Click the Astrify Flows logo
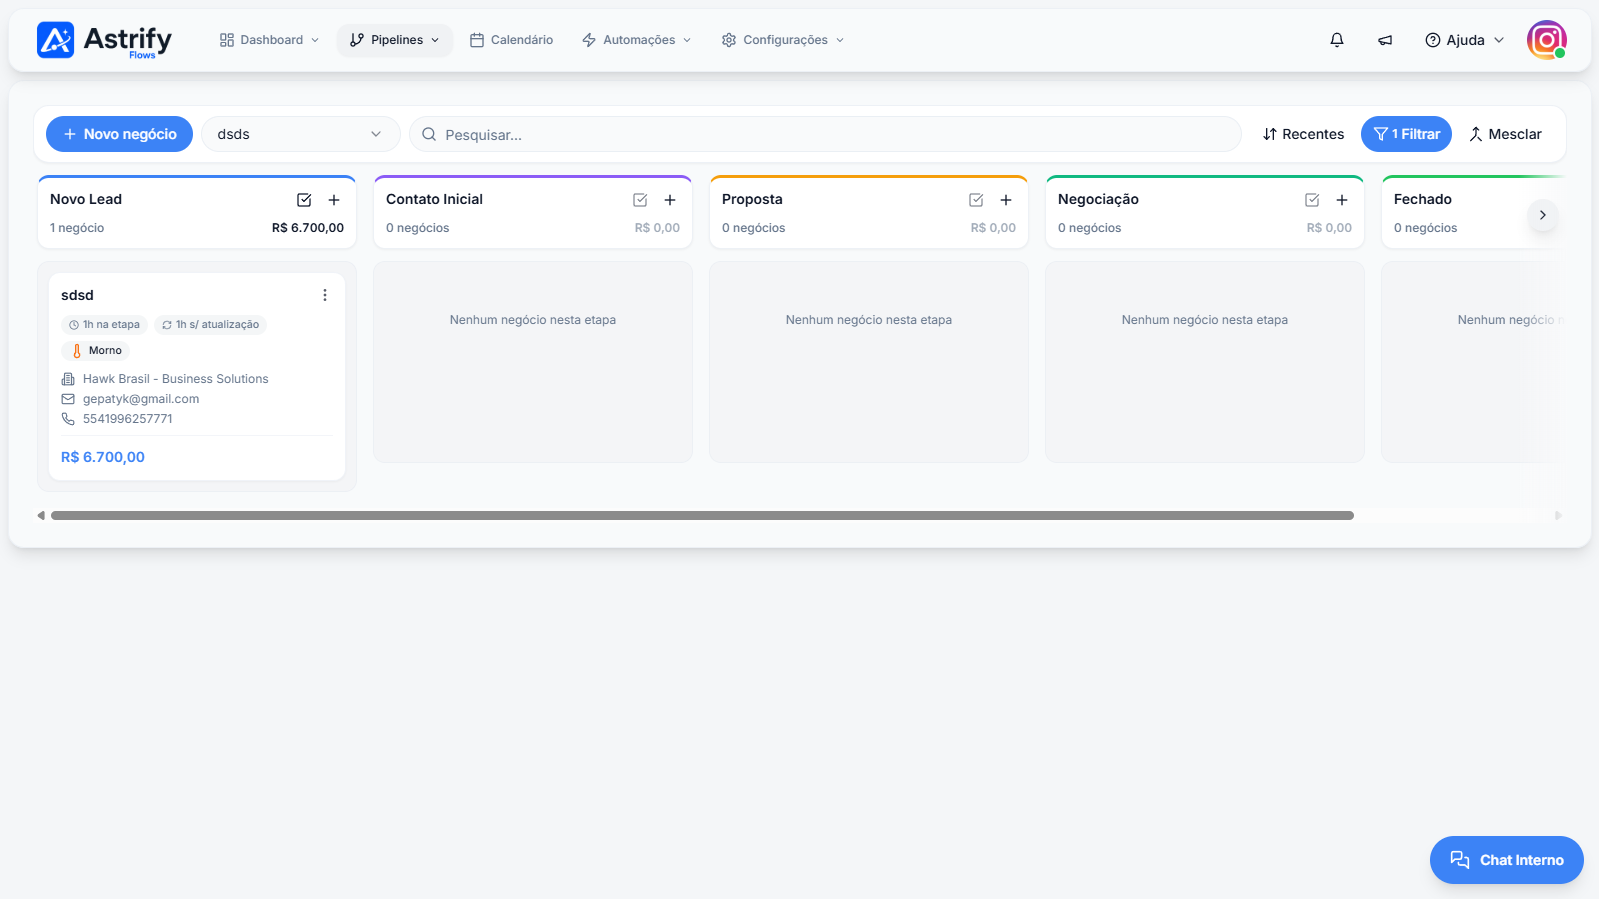This screenshot has width=1599, height=899. pyautogui.click(x=104, y=40)
